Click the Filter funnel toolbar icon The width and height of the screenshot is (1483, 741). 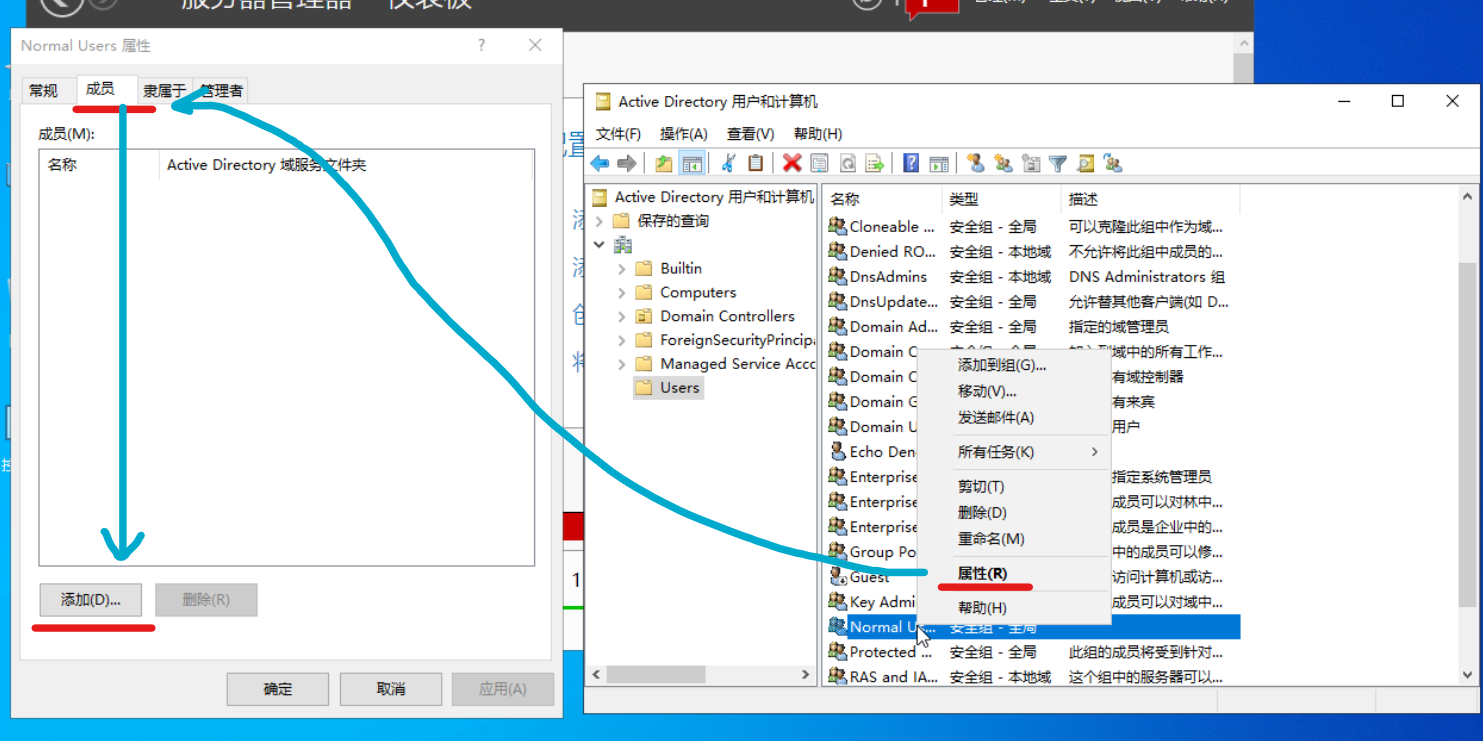(x=1058, y=163)
